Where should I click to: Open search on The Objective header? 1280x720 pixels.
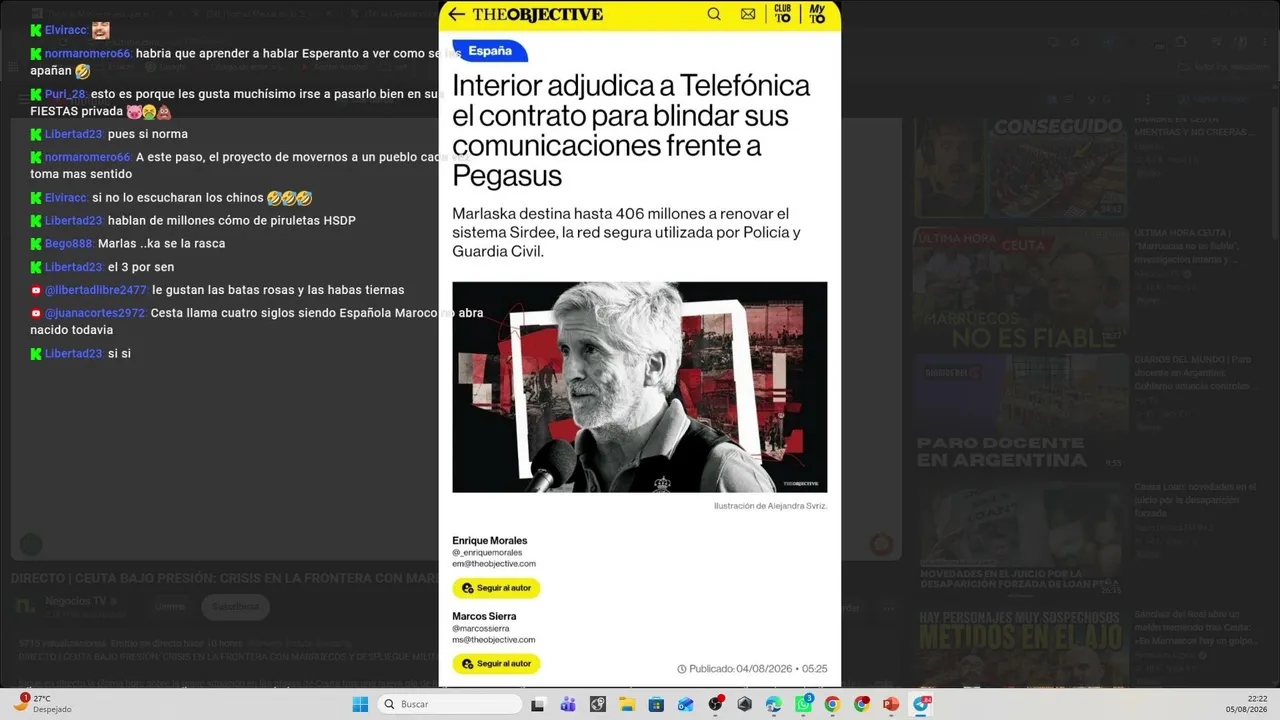(714, 14)
